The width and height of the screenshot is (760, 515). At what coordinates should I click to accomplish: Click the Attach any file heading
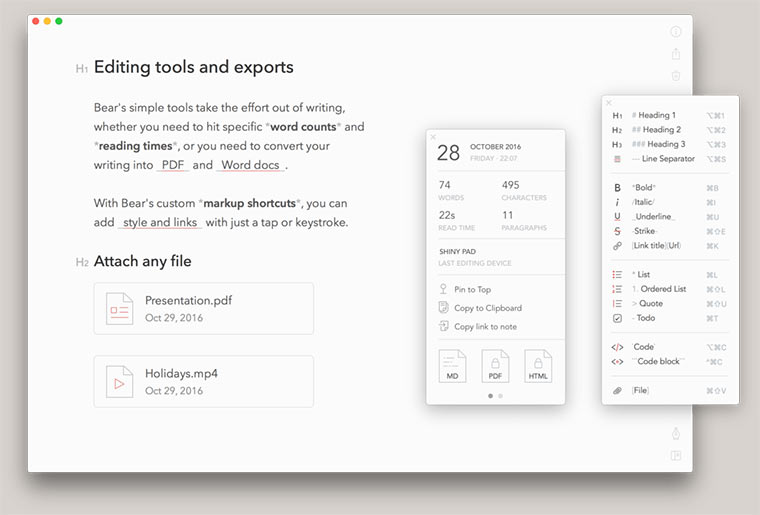142,261
